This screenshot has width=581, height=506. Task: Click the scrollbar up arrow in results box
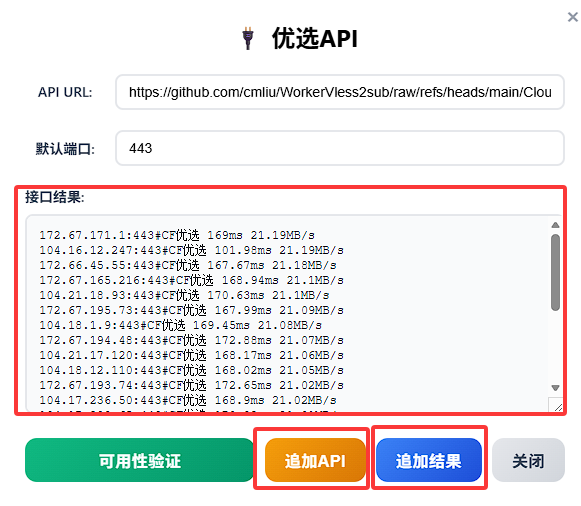coord(555,225)
